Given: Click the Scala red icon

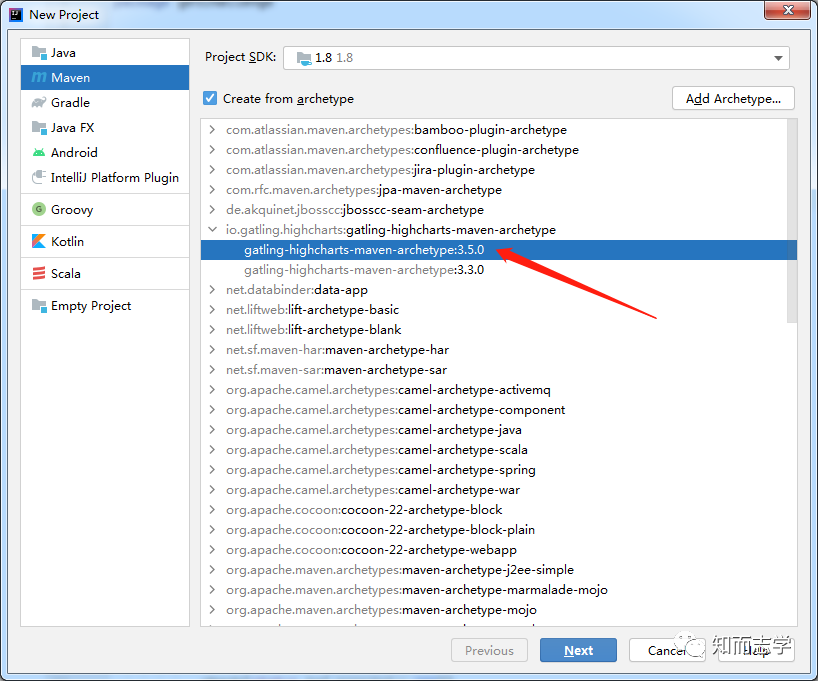Looking at the screenshot, I should (39, 273).
